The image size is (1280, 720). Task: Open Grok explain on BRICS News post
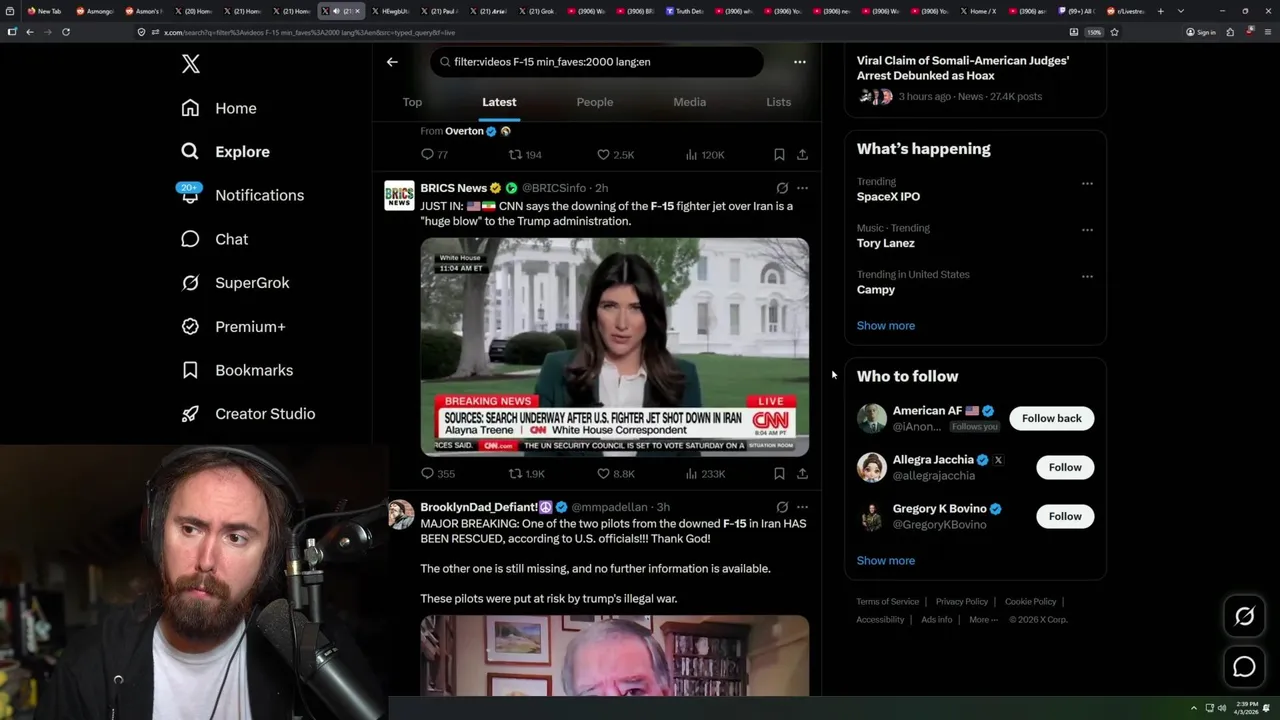click(782, 188)
